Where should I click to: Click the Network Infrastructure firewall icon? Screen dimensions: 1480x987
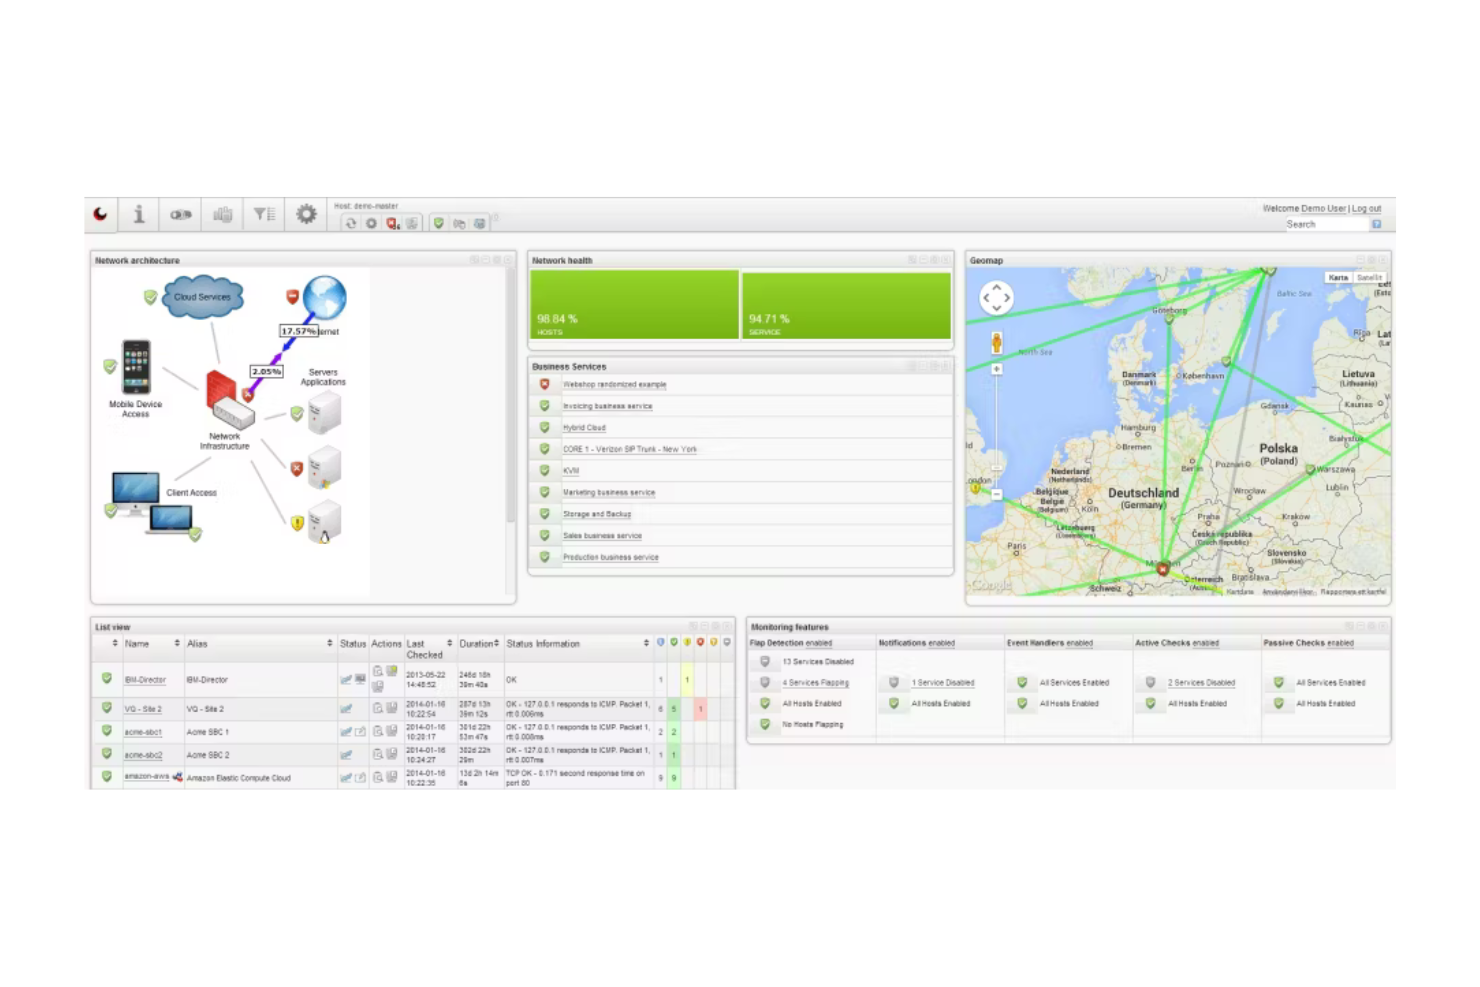[229, 400]
